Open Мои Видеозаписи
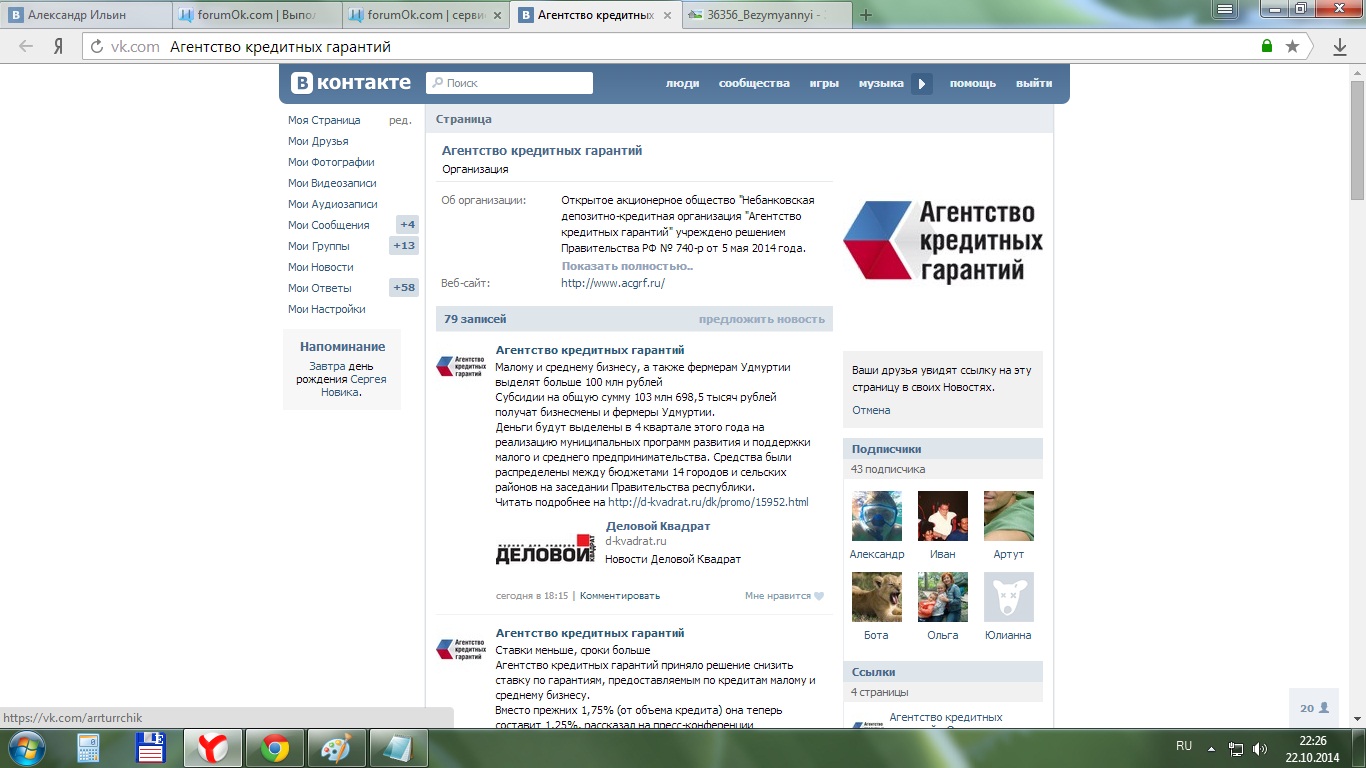Screen dimensions: 1366x768 pyautogui.click(x=332, y=183)
